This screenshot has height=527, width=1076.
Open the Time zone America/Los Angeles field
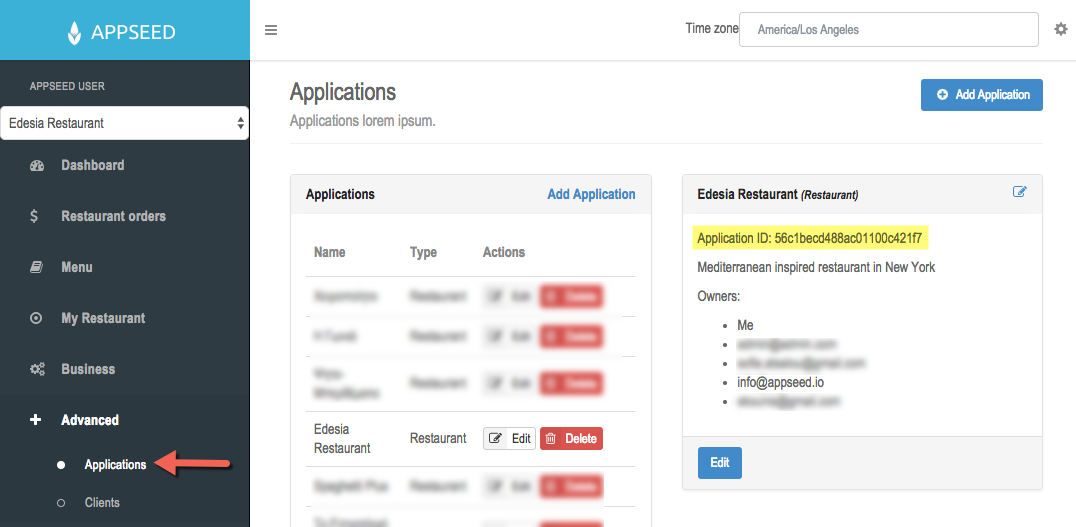[889, 30]
